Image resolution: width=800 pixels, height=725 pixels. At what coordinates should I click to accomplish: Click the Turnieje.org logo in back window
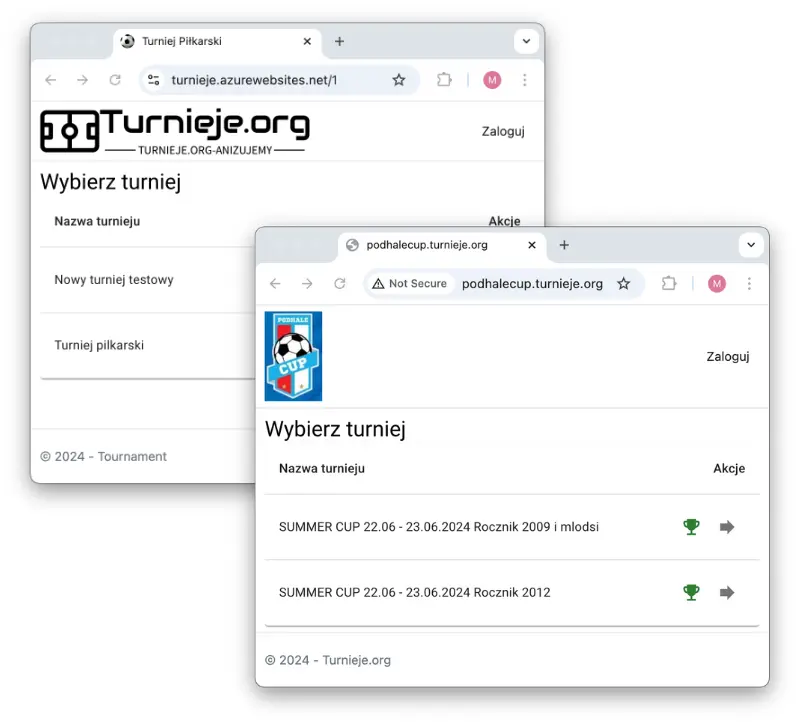[x=175, y=131]
